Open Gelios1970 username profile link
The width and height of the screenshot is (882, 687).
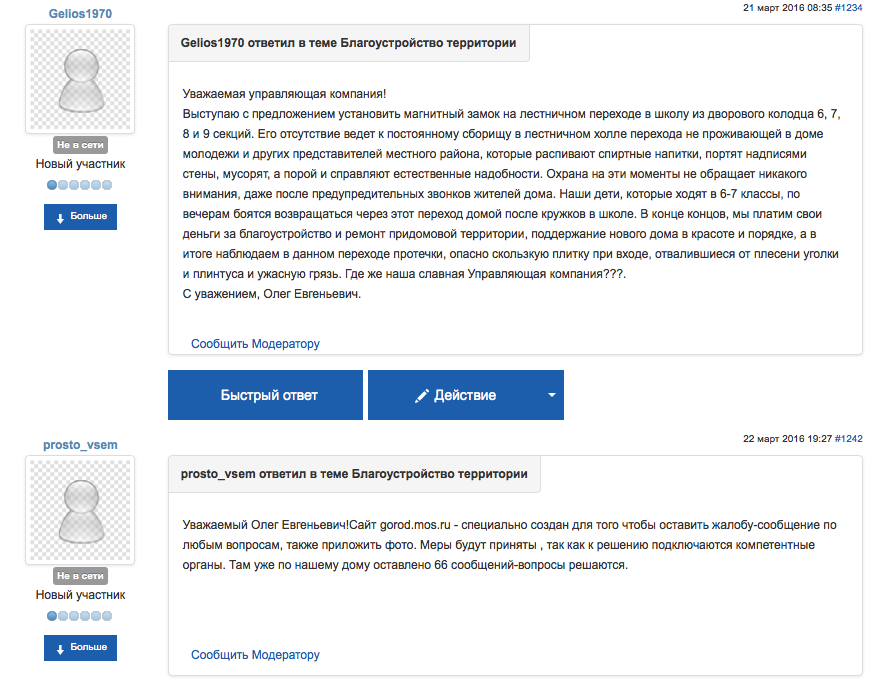pyautogui.click(x=80, y=14)
